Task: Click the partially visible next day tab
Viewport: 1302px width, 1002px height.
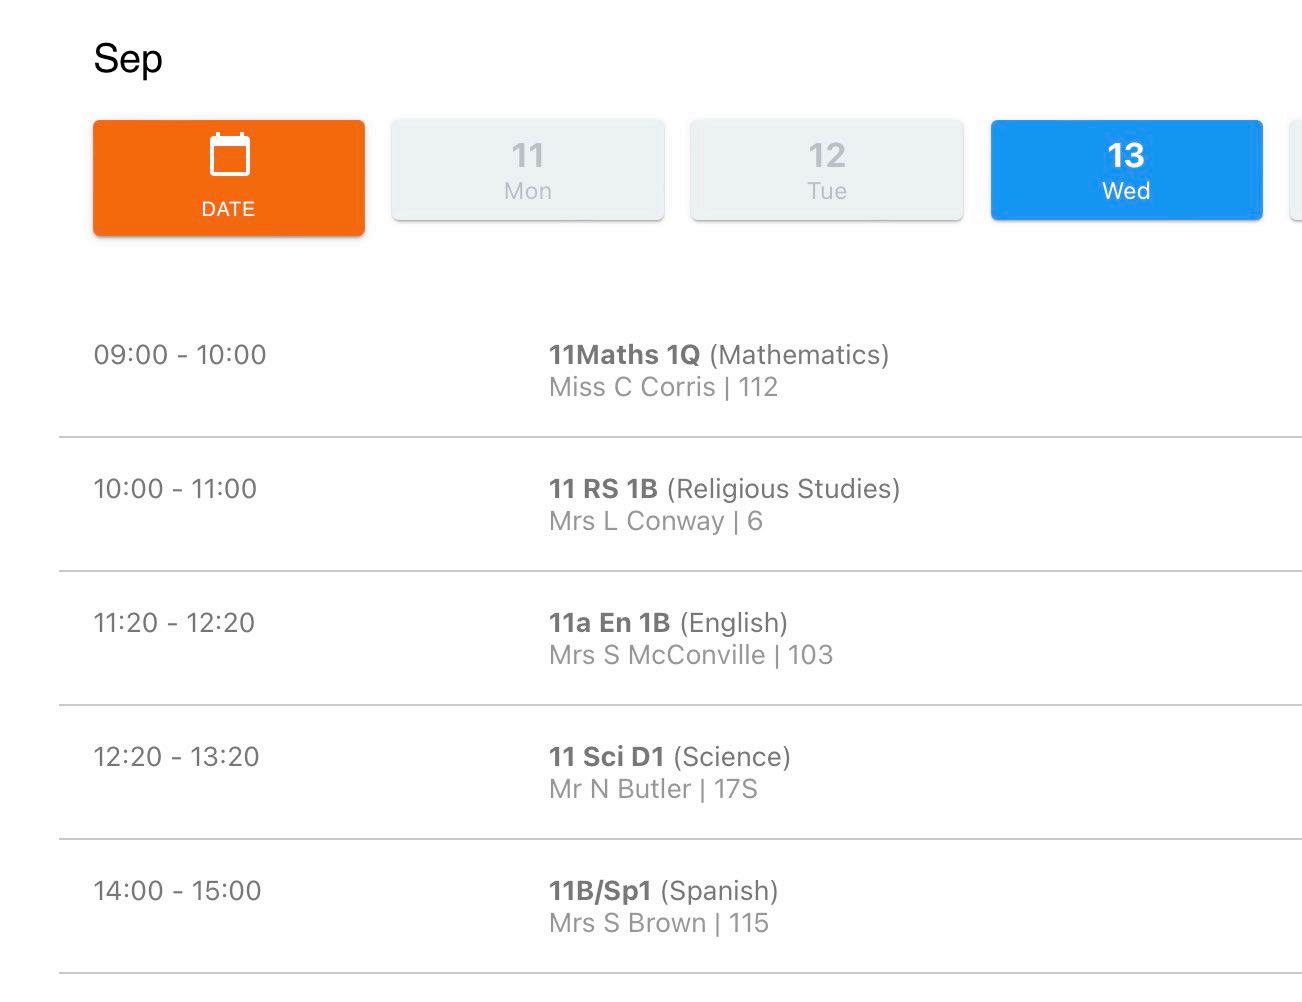Action: click(1296, 171)
